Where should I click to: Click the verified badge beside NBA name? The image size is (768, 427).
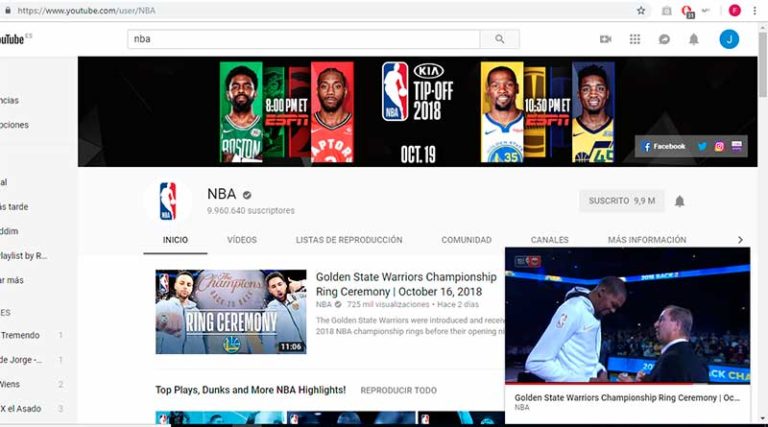(x=247, y=195)
